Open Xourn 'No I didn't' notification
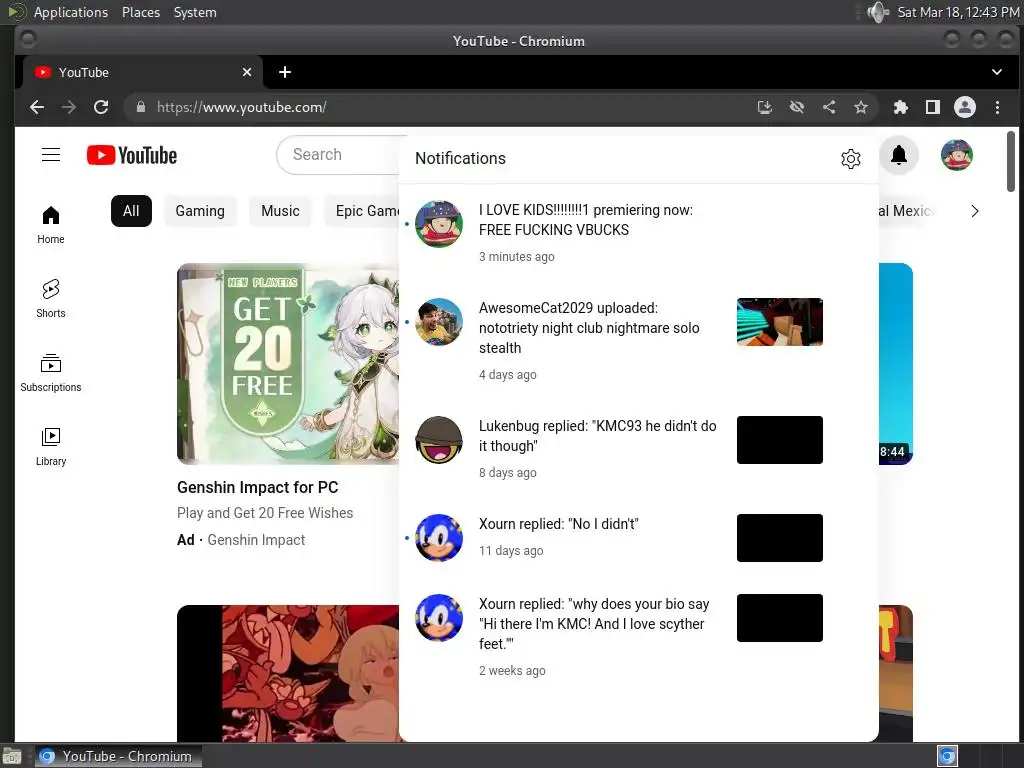Image resolution: width=1024 pixels, height=768 pixels. pos(639,537)
